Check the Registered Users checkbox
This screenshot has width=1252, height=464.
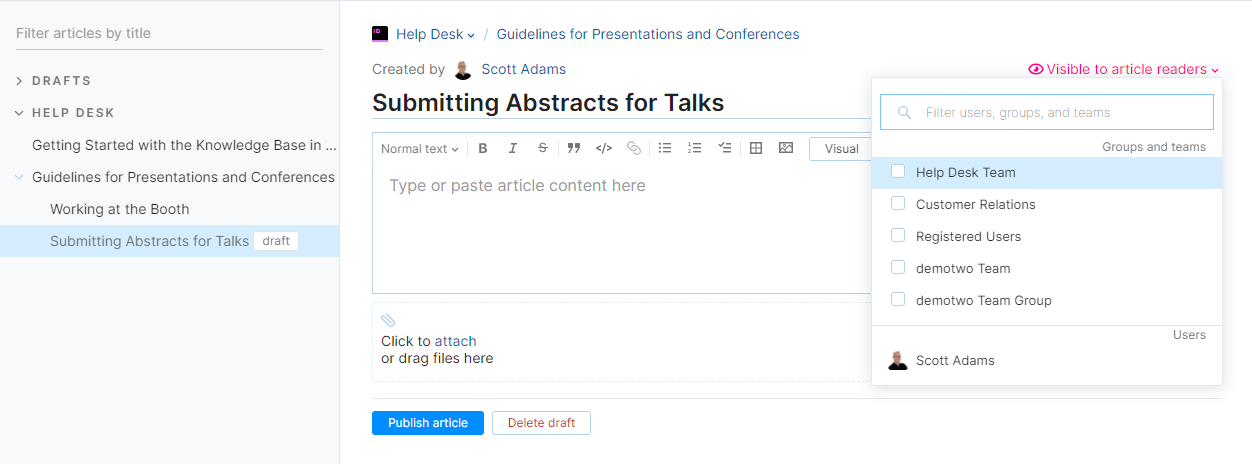pyautogui.click(x=898, y=236)
